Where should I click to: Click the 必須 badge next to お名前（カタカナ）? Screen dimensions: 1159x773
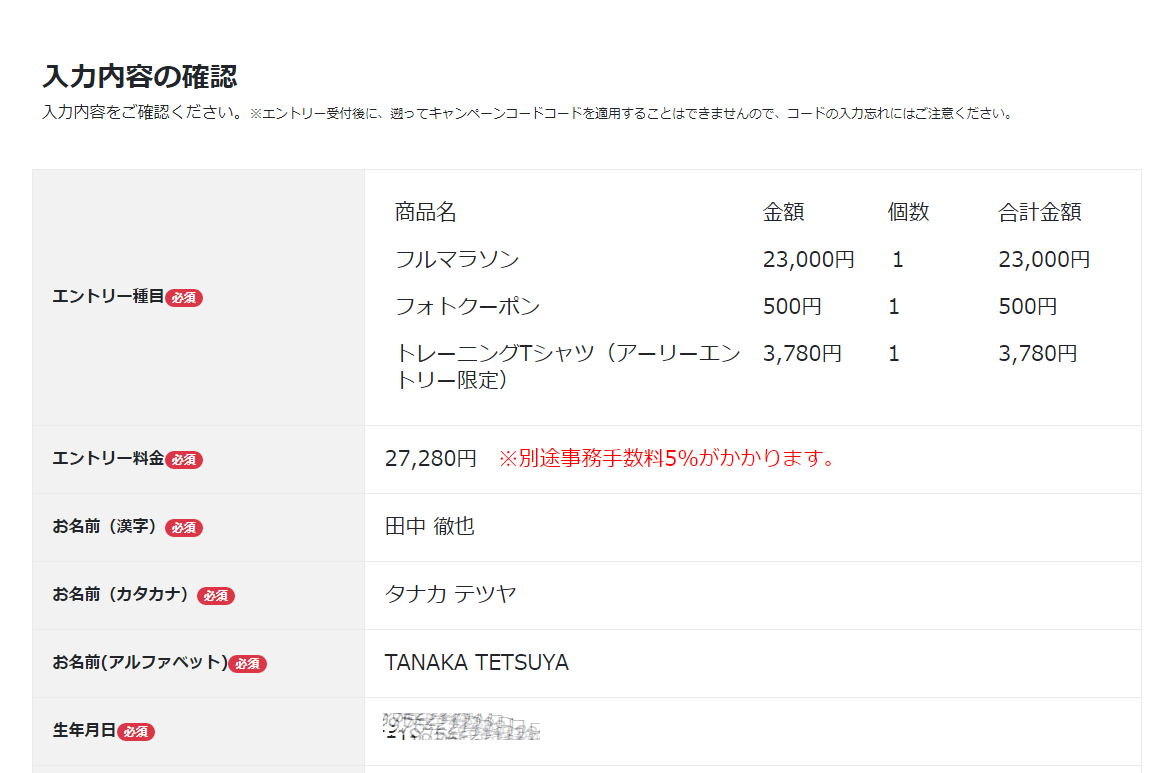(x=216, y=596)
